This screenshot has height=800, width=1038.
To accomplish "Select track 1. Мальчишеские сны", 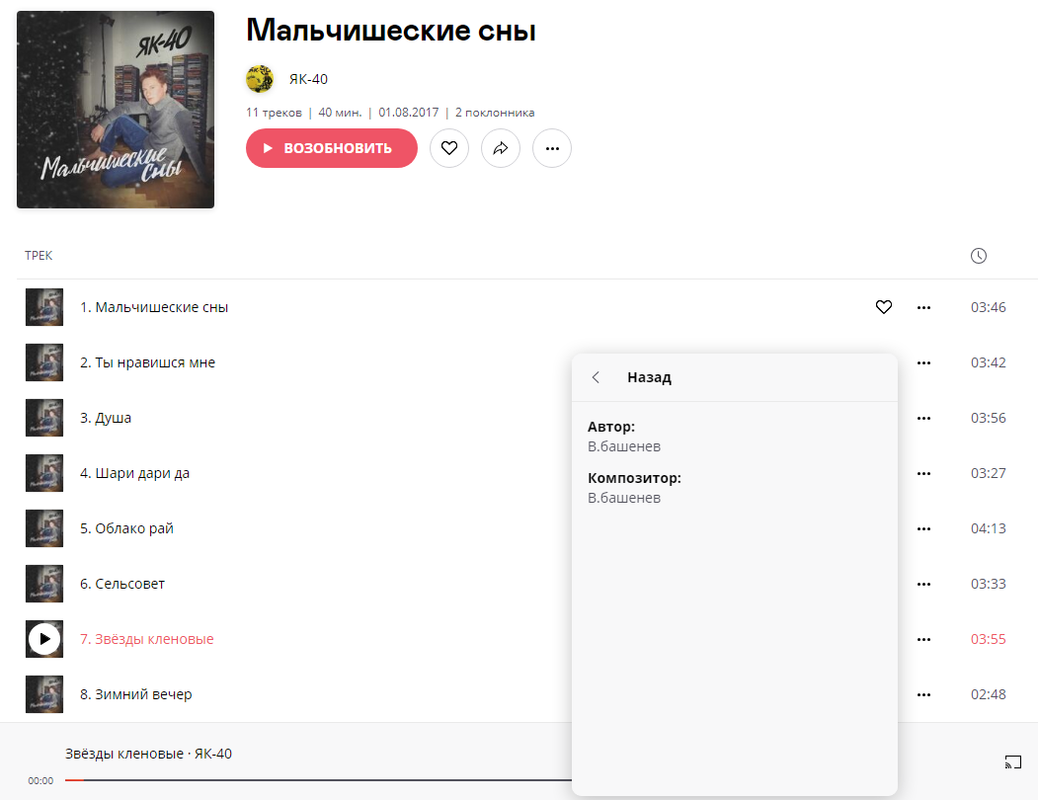I will pos(154,307).
